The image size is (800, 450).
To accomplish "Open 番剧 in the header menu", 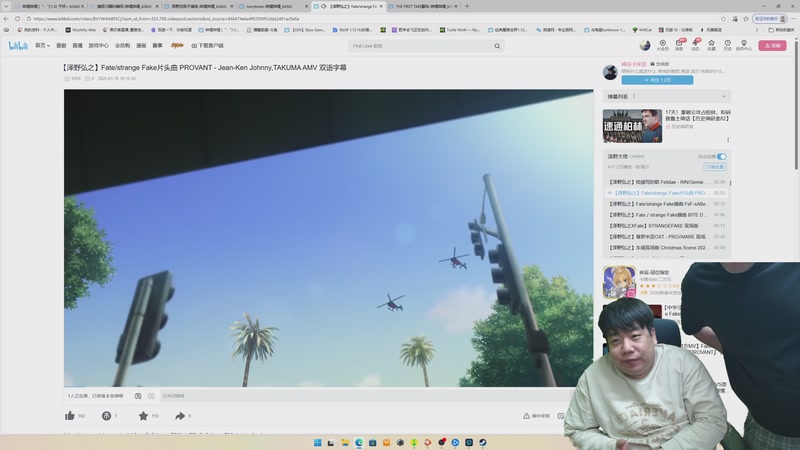I will [x=61, y=46].
